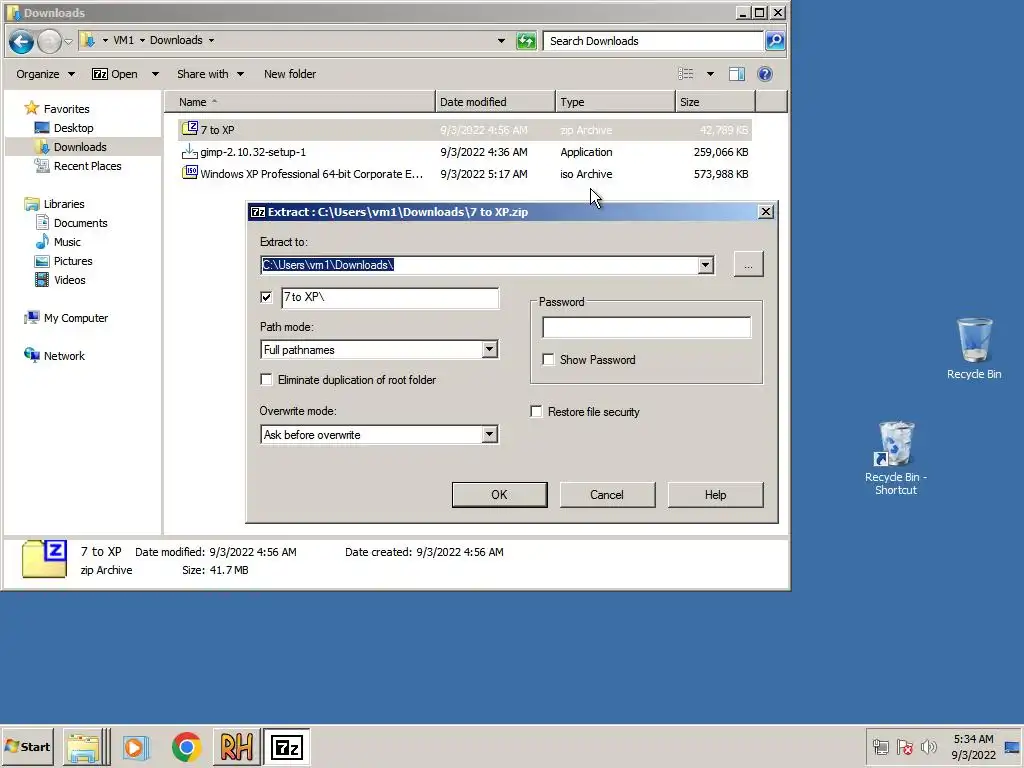Select the 7 to XP zip file icon

pyautogui.click(x=189, y=129)
